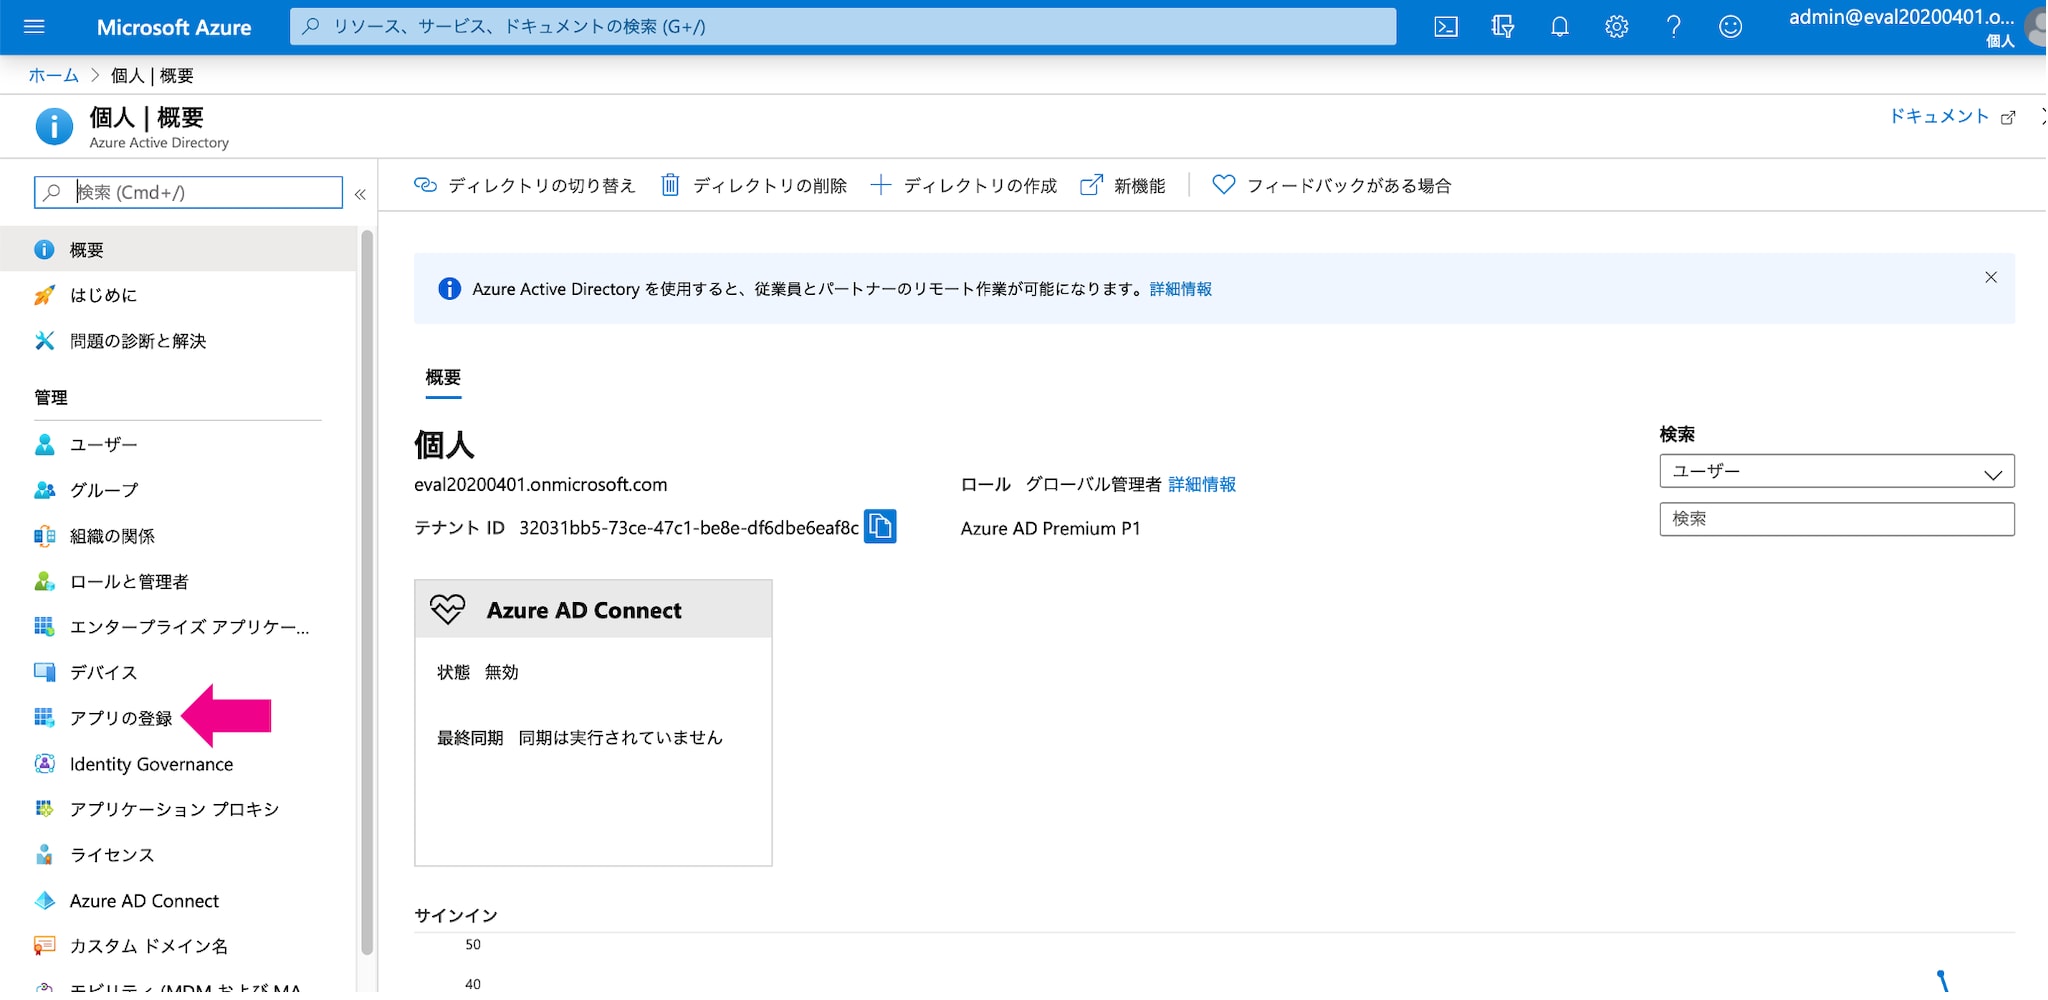Open Identity Governance menu item text
This screenshot has width=2048, height=1000.
pos(151,764)
